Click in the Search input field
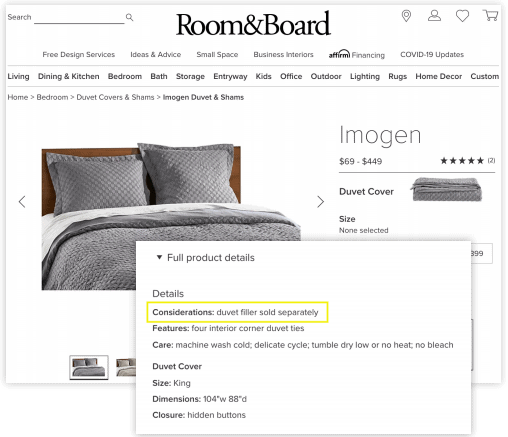 (79, 17)
